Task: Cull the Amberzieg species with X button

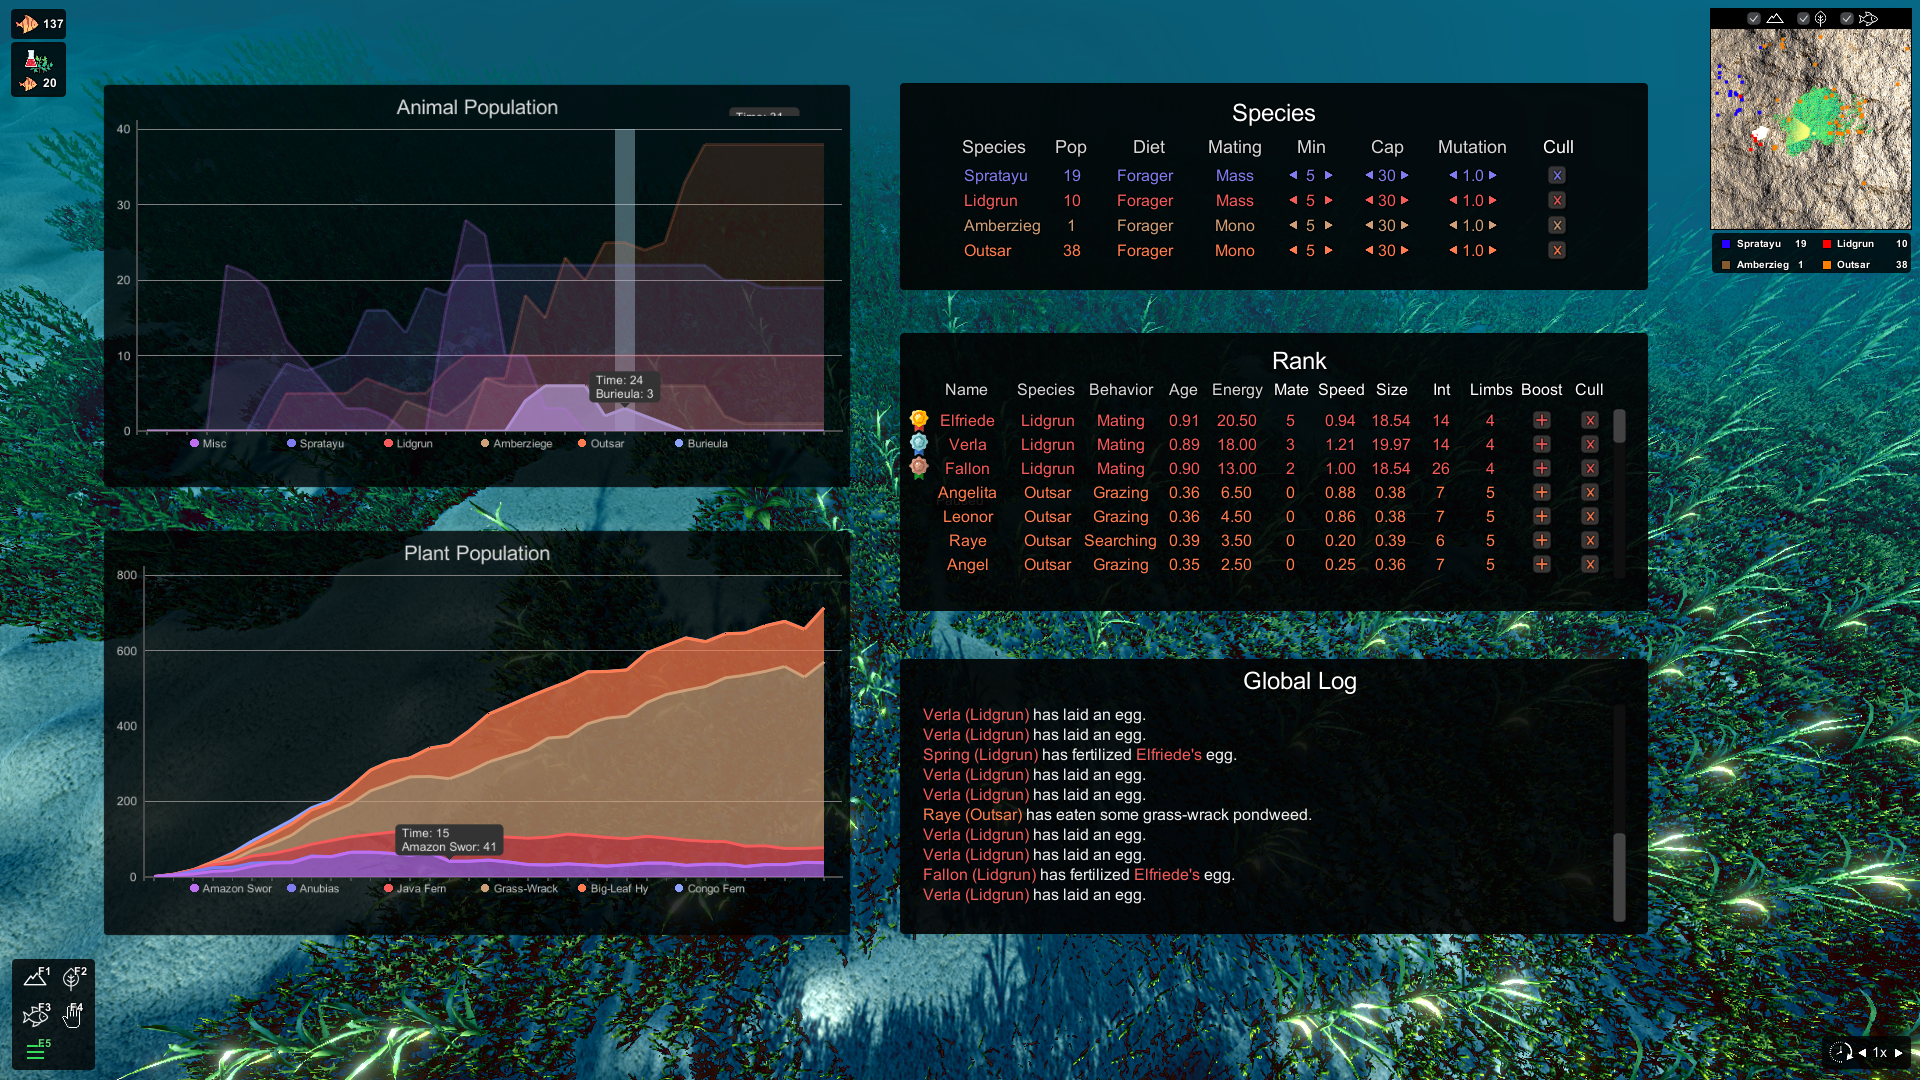Action: [1557, 226]
